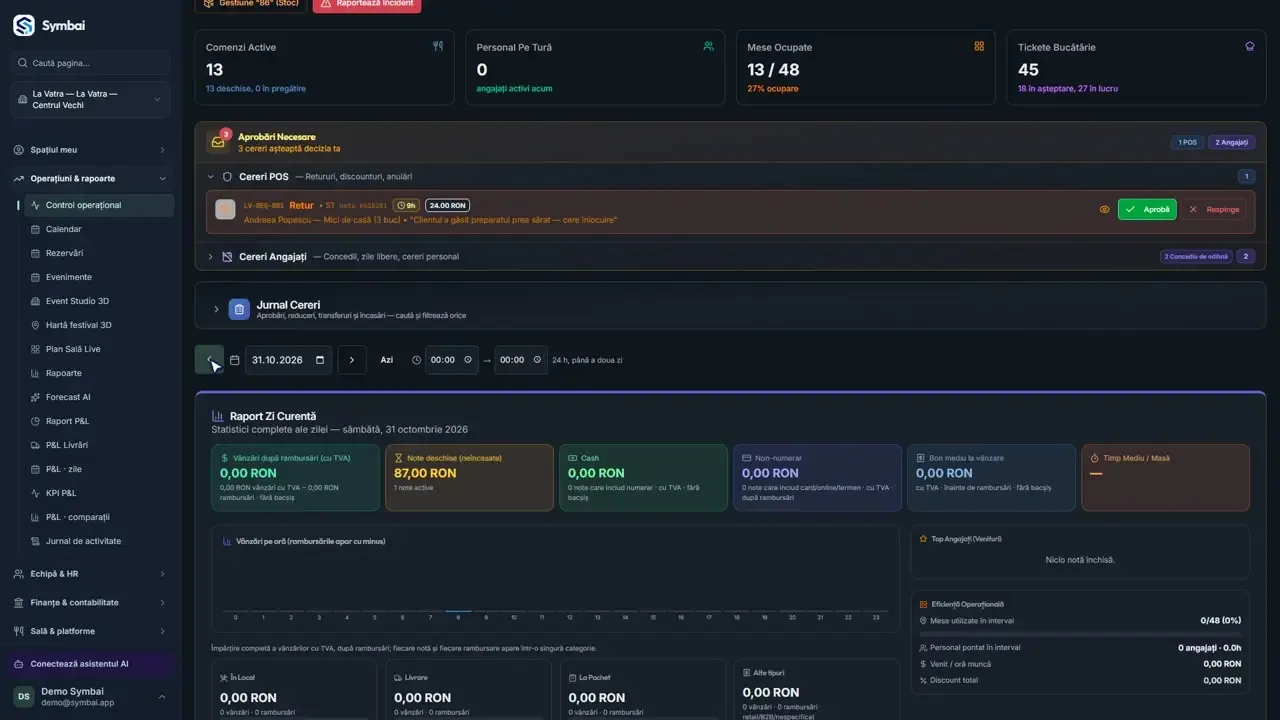Click the Raport P&L sidebar icon
This screenshot has width=1280, height=720.
click(35, 421)
